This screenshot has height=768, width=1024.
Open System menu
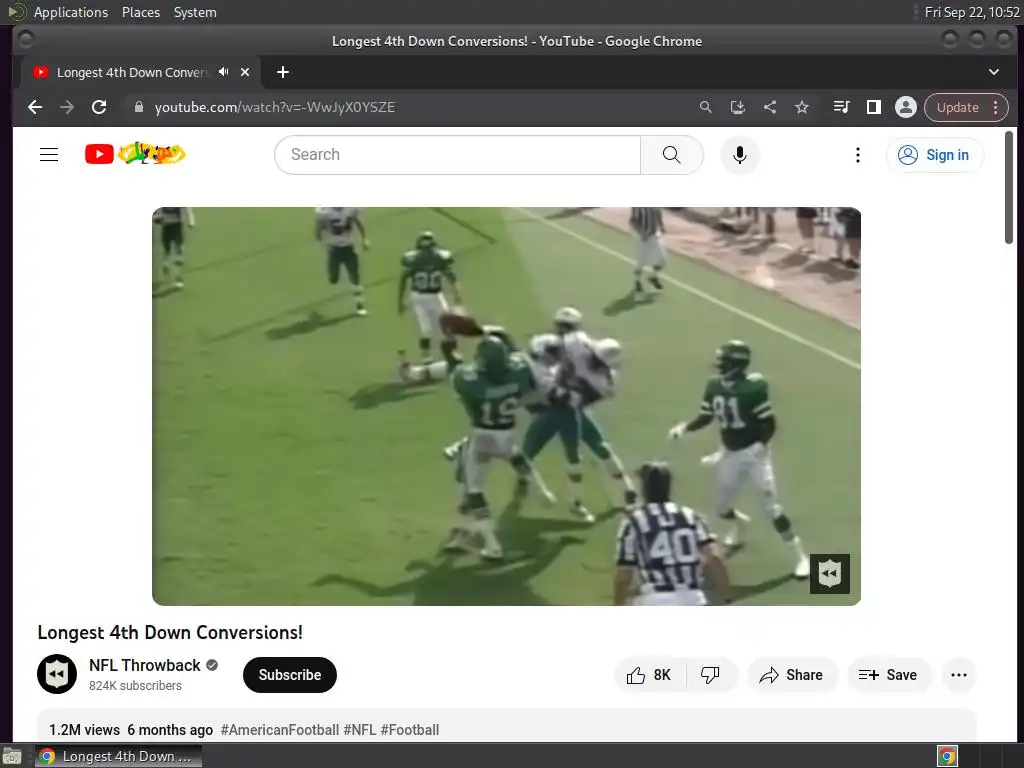(195, 12)
